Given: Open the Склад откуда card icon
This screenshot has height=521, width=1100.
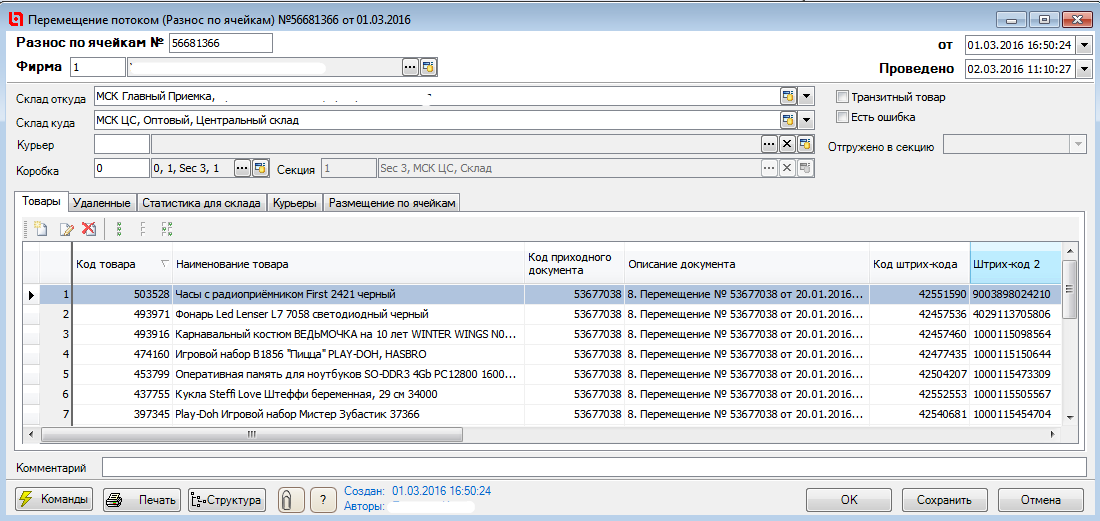Looking at the screenshot, I should (x=788, y=96).
